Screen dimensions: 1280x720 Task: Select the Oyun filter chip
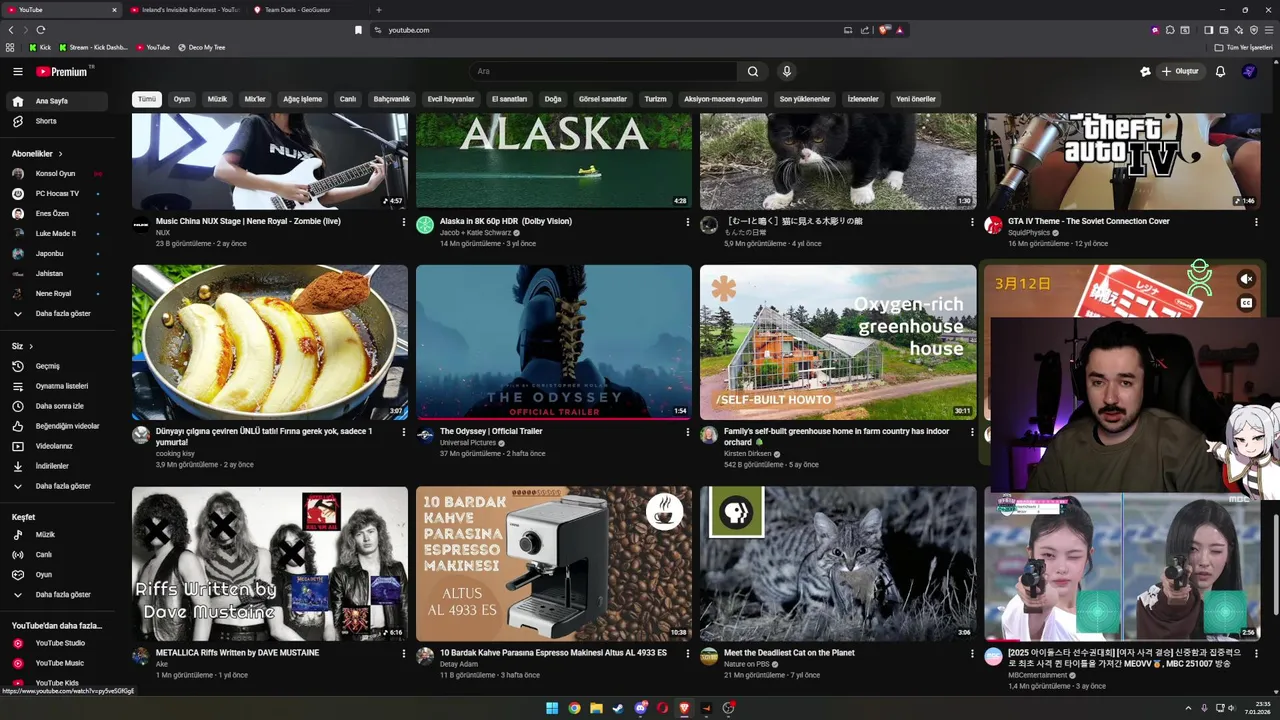(x=182, y=99)
